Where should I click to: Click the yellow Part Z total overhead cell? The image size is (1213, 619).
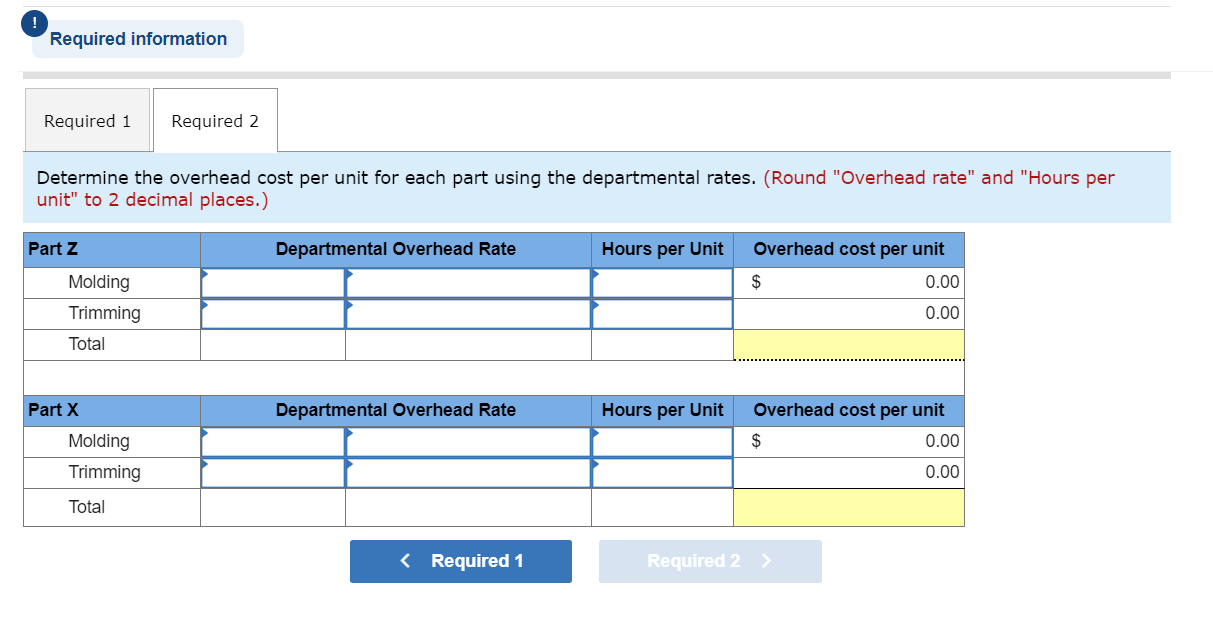(848, 344)
